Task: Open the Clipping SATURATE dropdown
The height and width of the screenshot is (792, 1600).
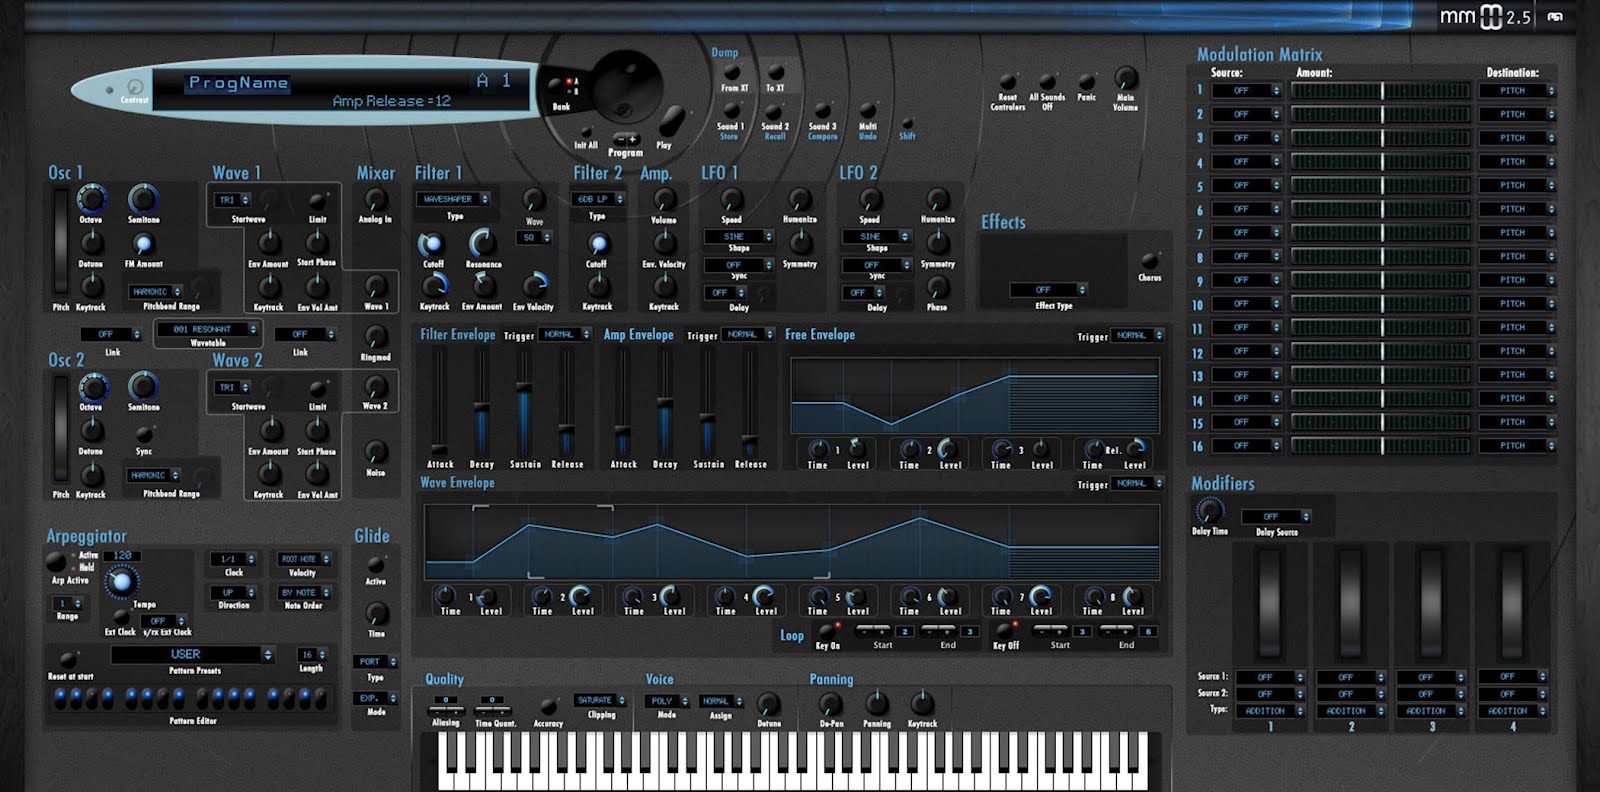Action: (600, 700)
